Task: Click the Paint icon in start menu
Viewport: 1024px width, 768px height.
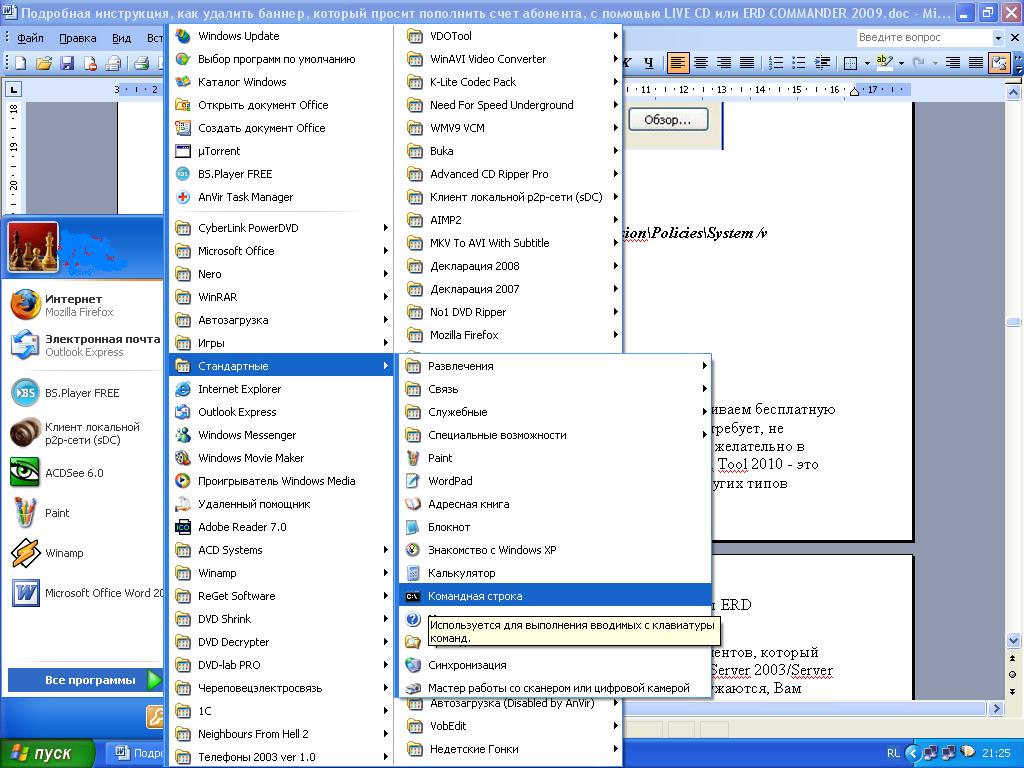Action: [x=25, y=513]
